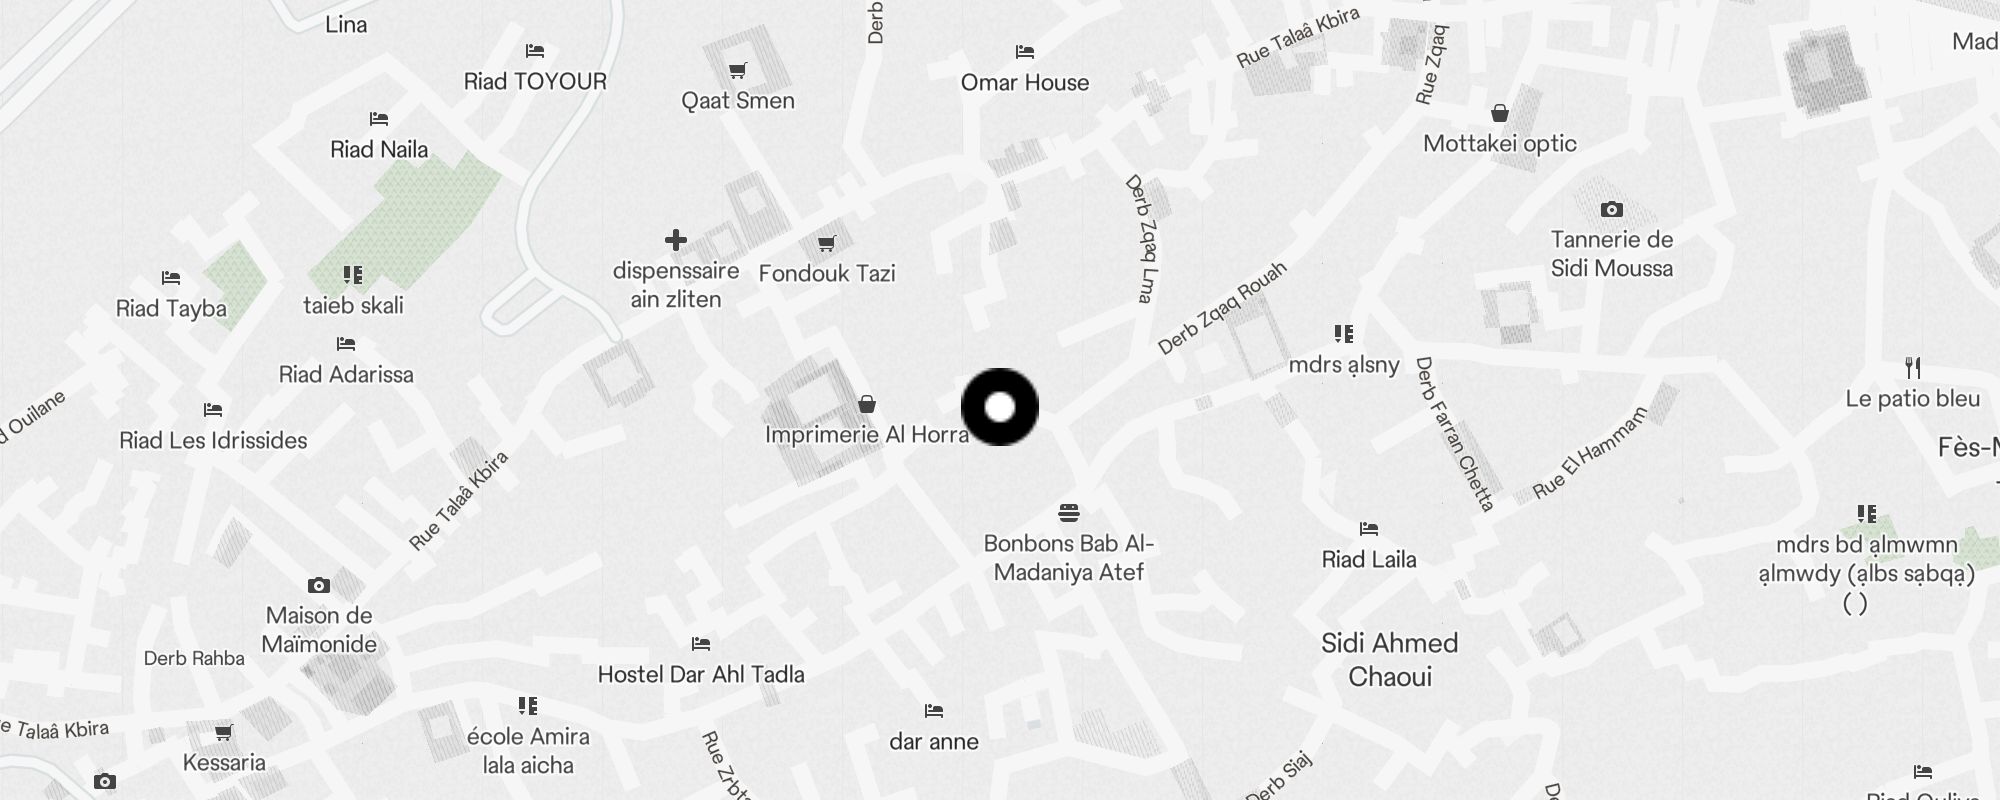Select the Kessaria shopping cart icon

[224, 732]
